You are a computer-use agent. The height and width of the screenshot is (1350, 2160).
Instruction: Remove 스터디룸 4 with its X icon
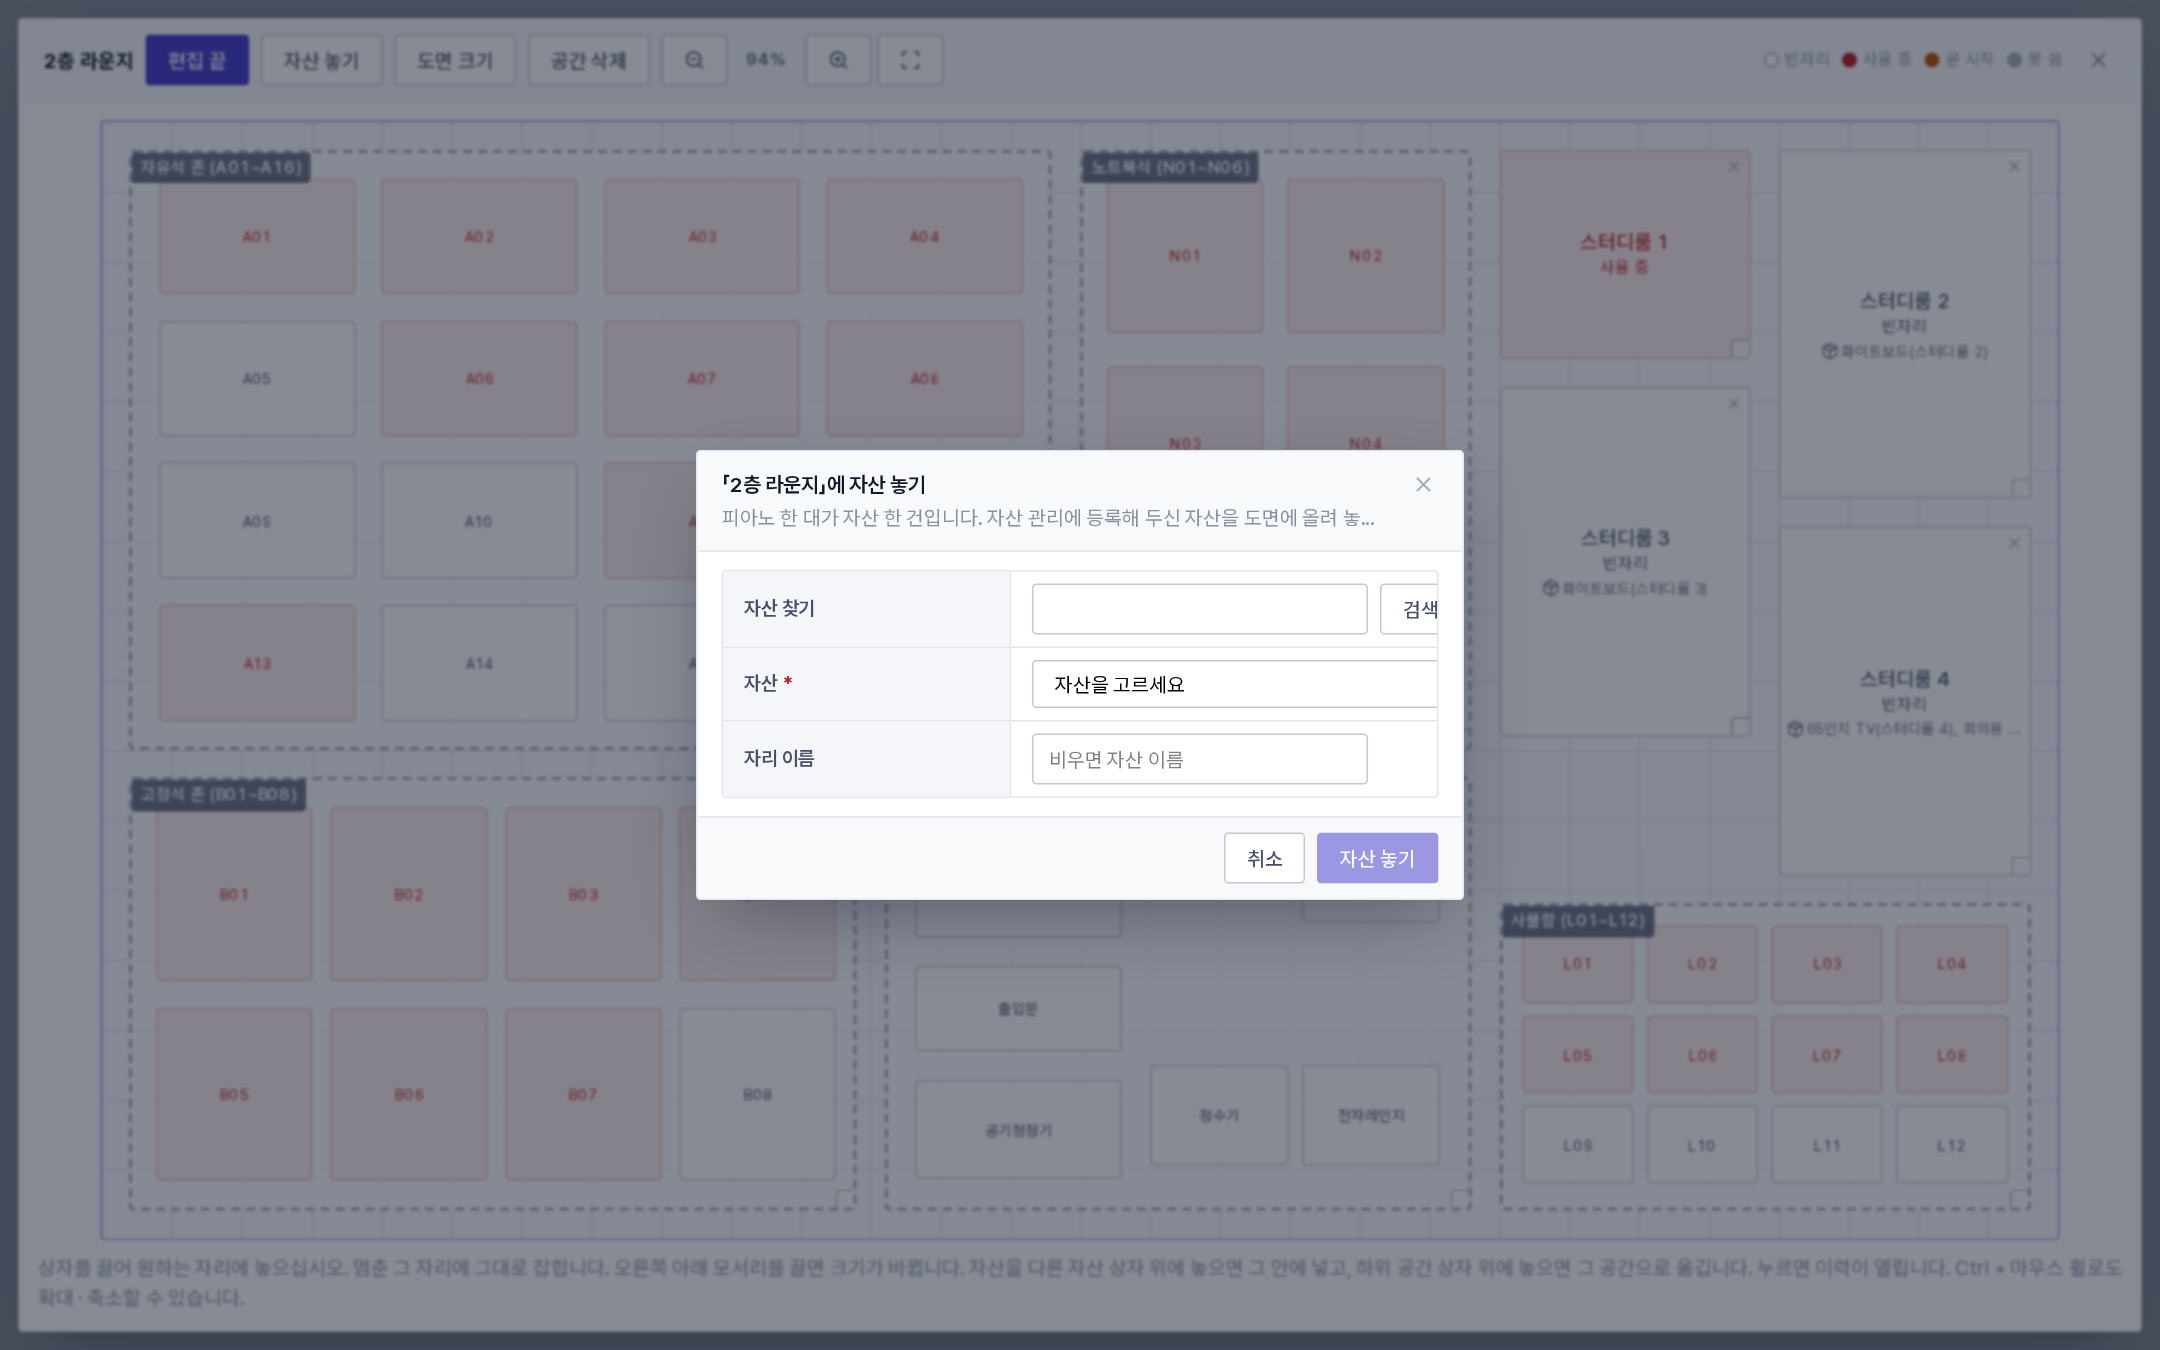(2014, 543)
